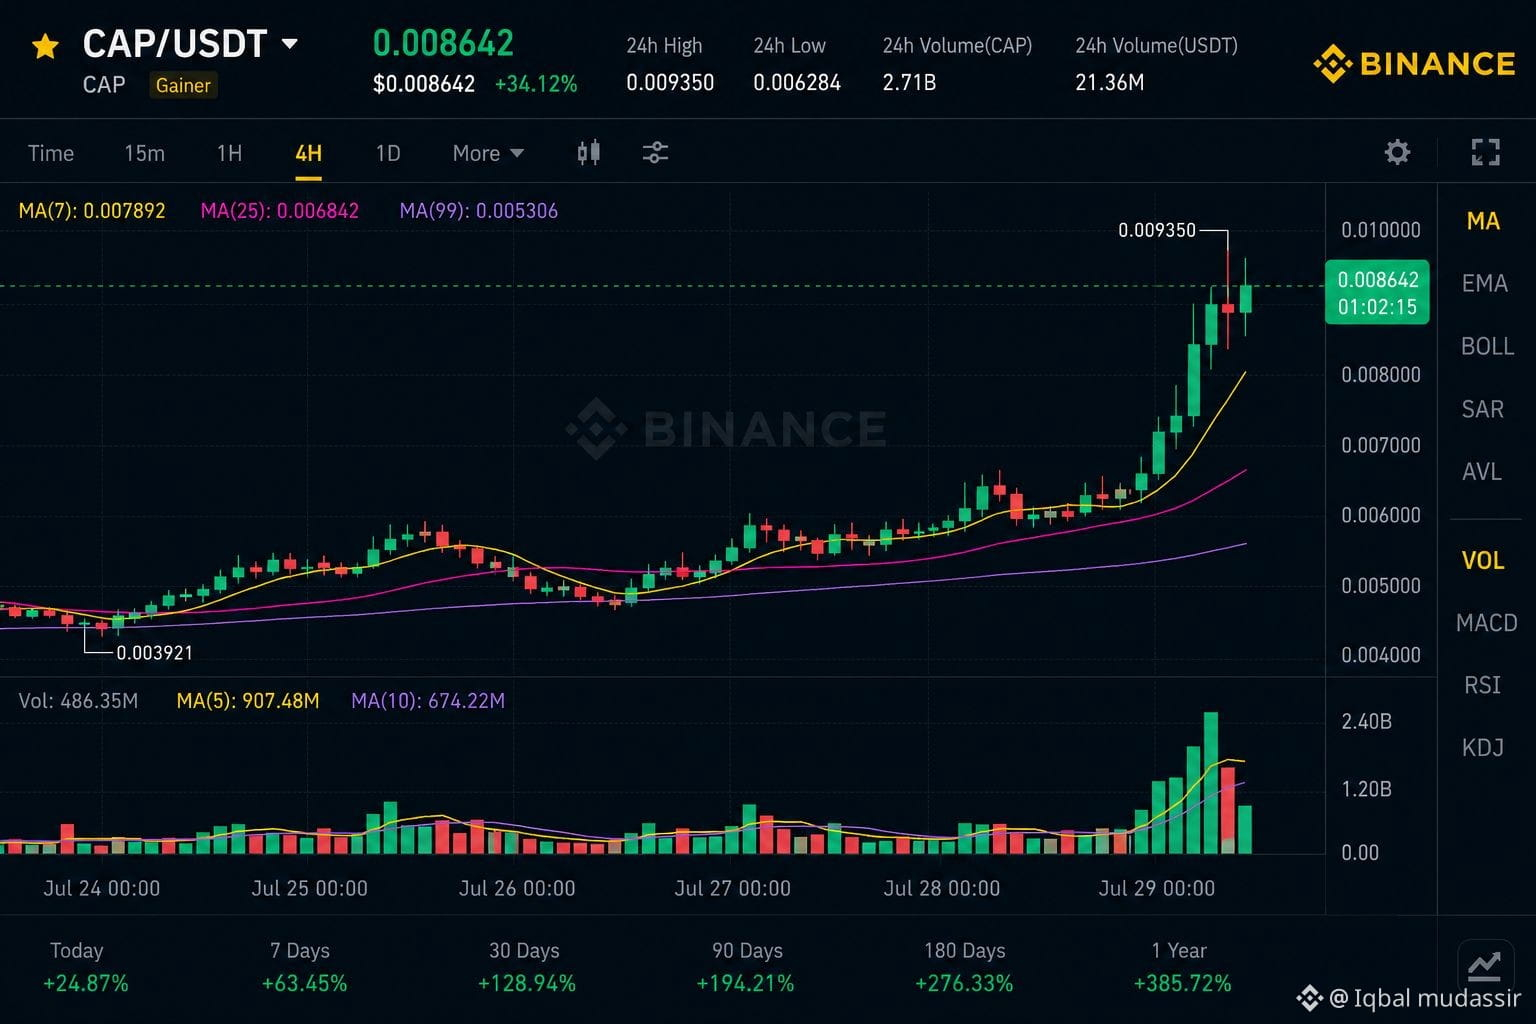This screenshot has height=1024, width=1536.
Task: Toggle the favorite star for CAP/USDT
Action: pyautogui.click(x=45, y=46)
